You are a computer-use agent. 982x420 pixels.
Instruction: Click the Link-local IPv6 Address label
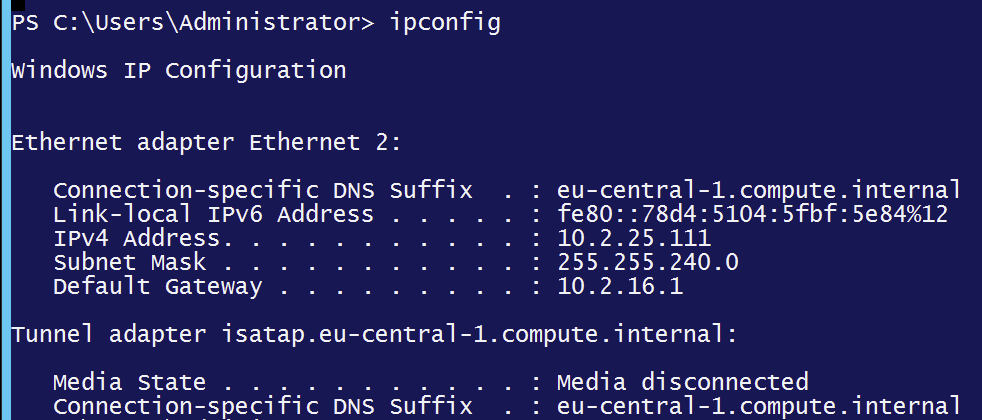pyautogui.click(x=213, y=215)
